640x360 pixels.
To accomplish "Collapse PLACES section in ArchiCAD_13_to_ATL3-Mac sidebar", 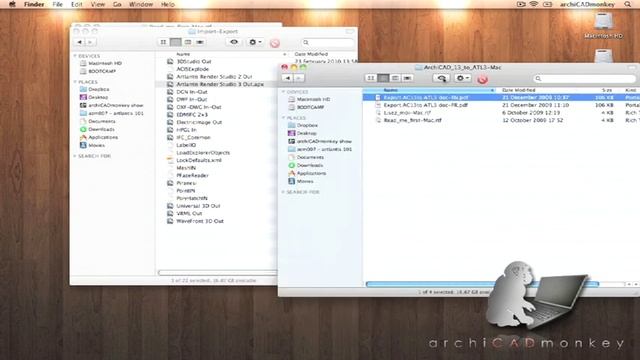I will 284,118.
